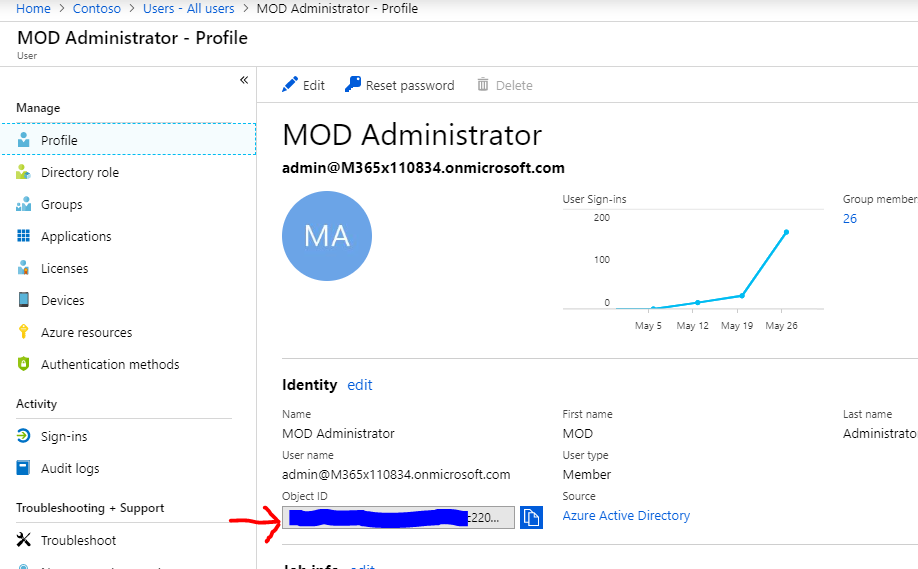Image resolution: width=918 pixels, height=569 pixels.
Task: Click the Applications grid icon
Action: coord(23,236)
